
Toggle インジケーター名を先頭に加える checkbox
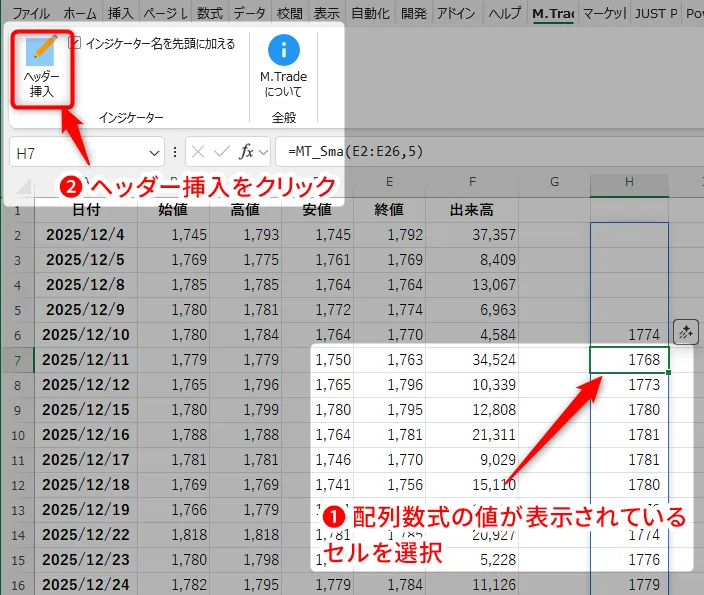tap(75, 43)
